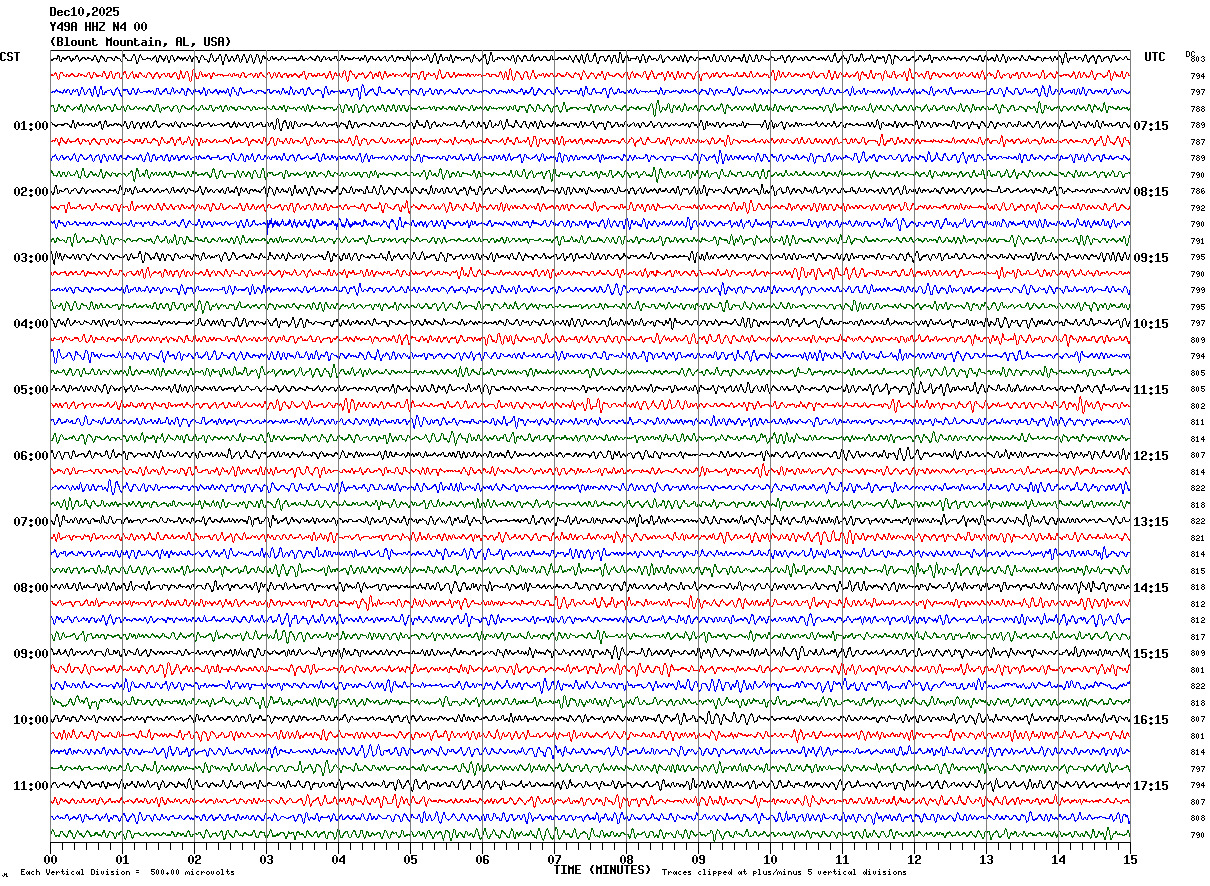1210x886 pixels.
Task: Click the 17:15 UTC time label
Action: [1151, 786]
